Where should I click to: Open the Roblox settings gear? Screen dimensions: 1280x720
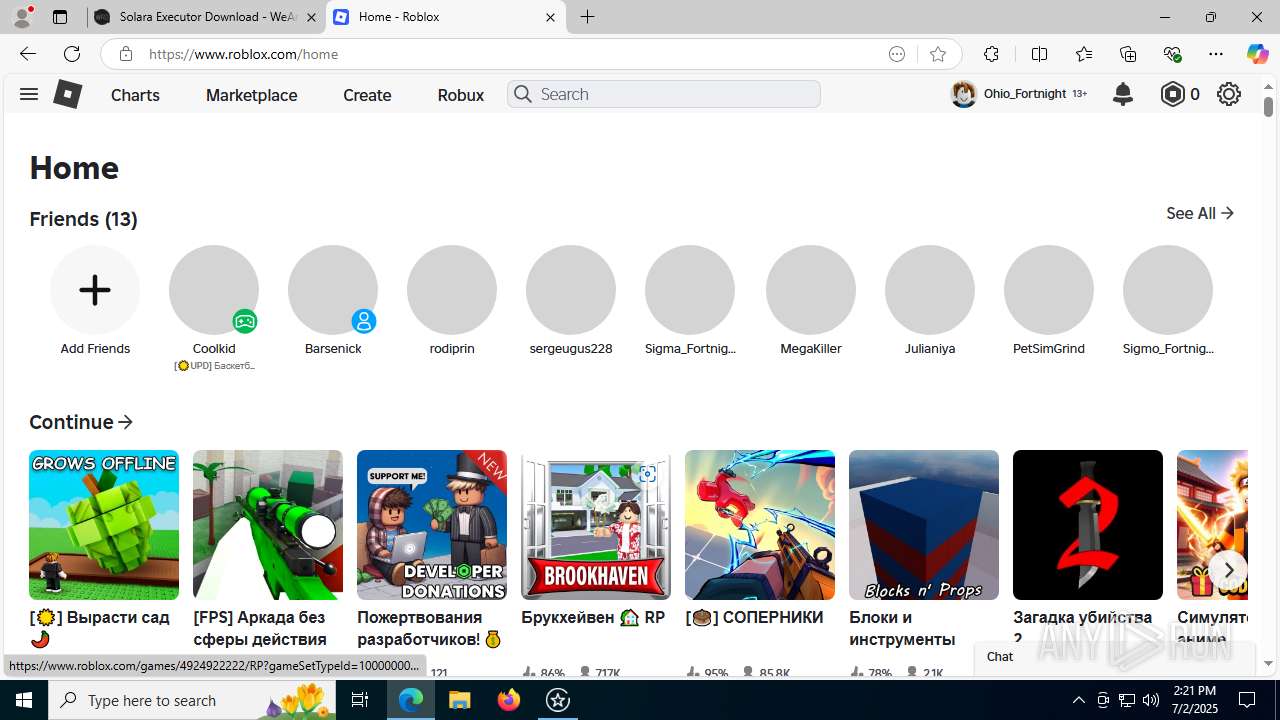(1229, 94)
